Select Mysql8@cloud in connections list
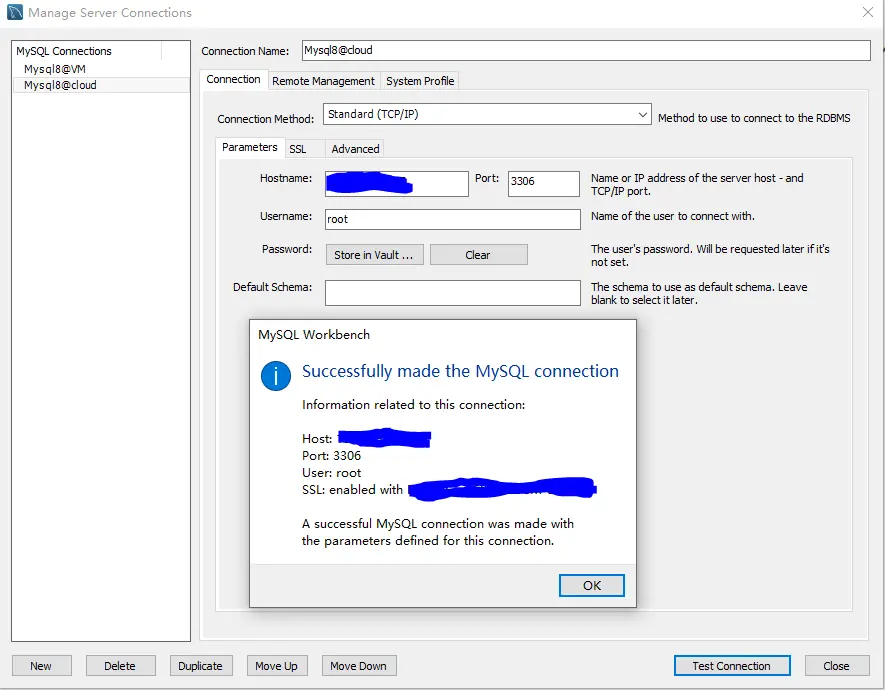This screenshot has width=885, height=690. coord(102,85)
